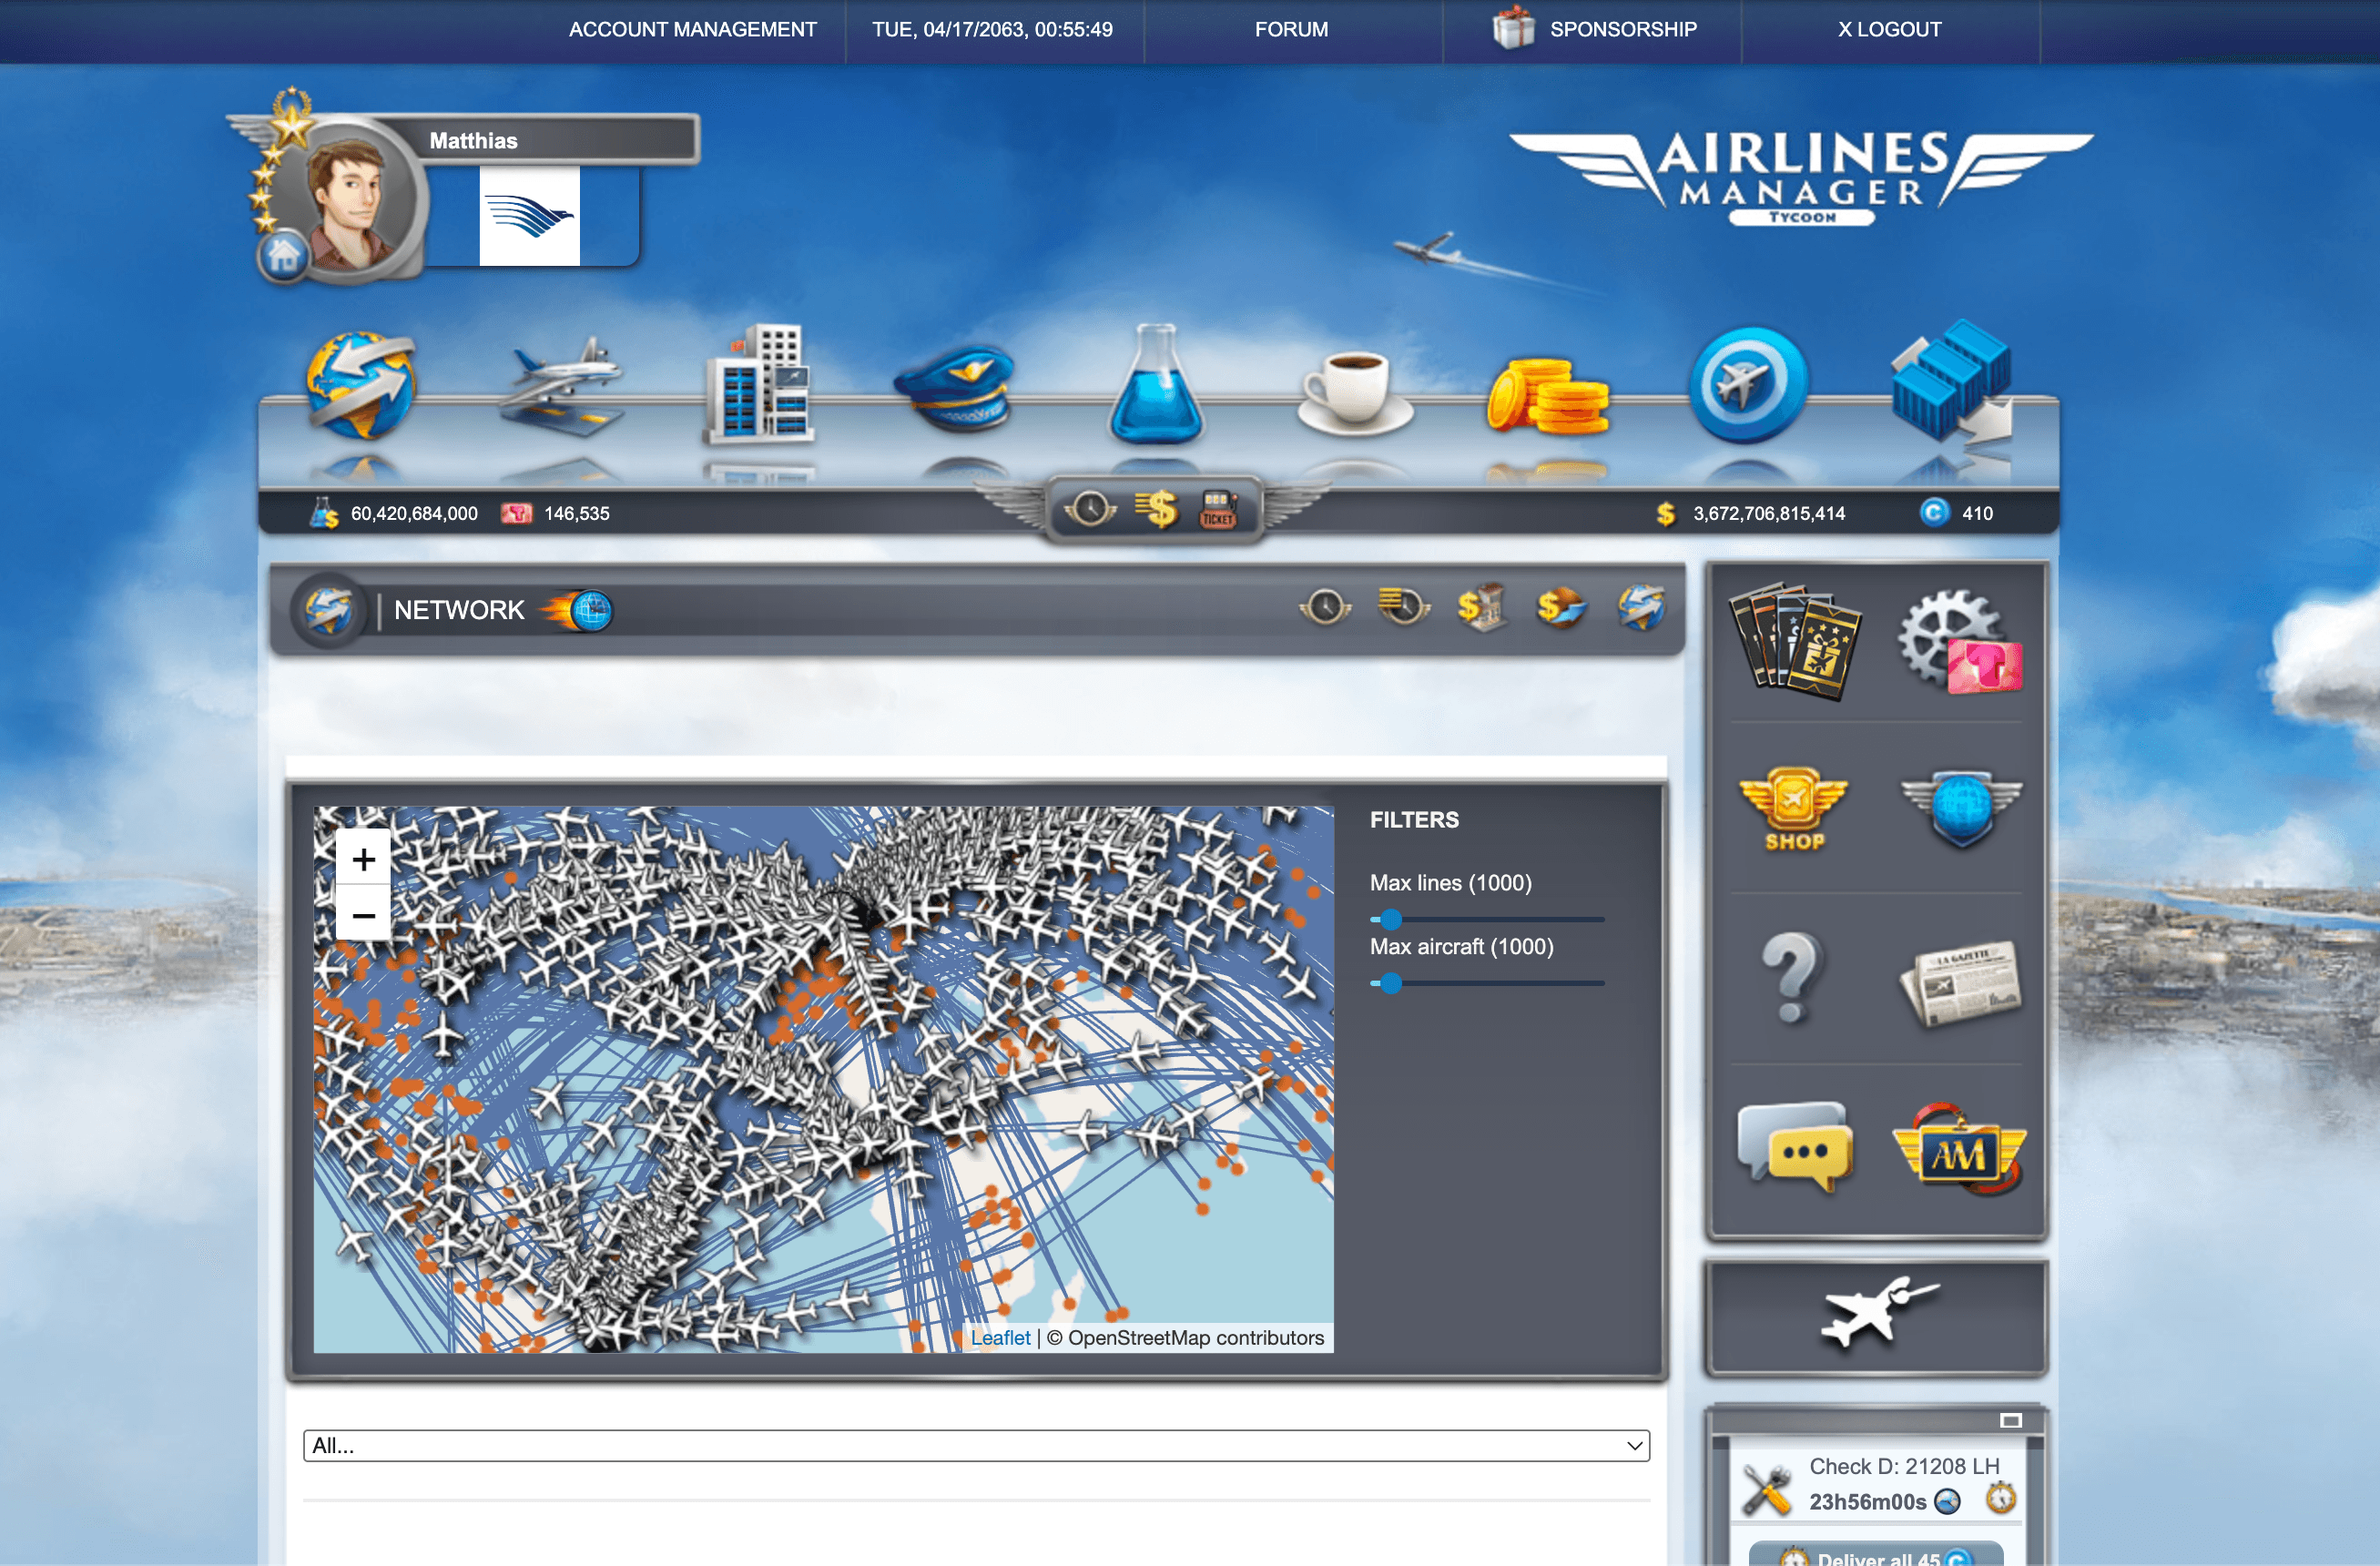
Task: Click inside the network route map
Action: (x=823, y=1079)
